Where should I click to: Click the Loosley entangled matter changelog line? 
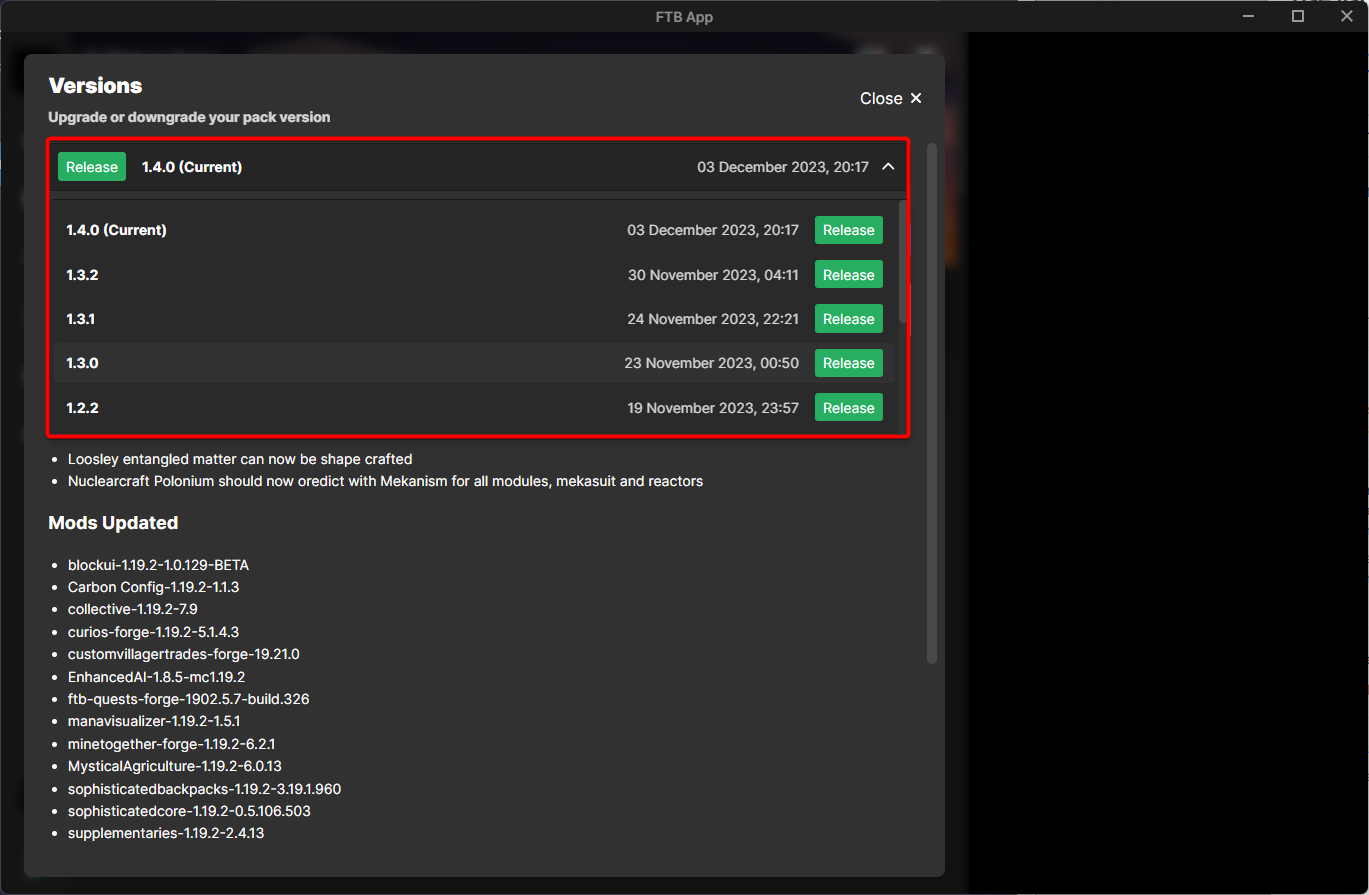[x=240, y=459]
